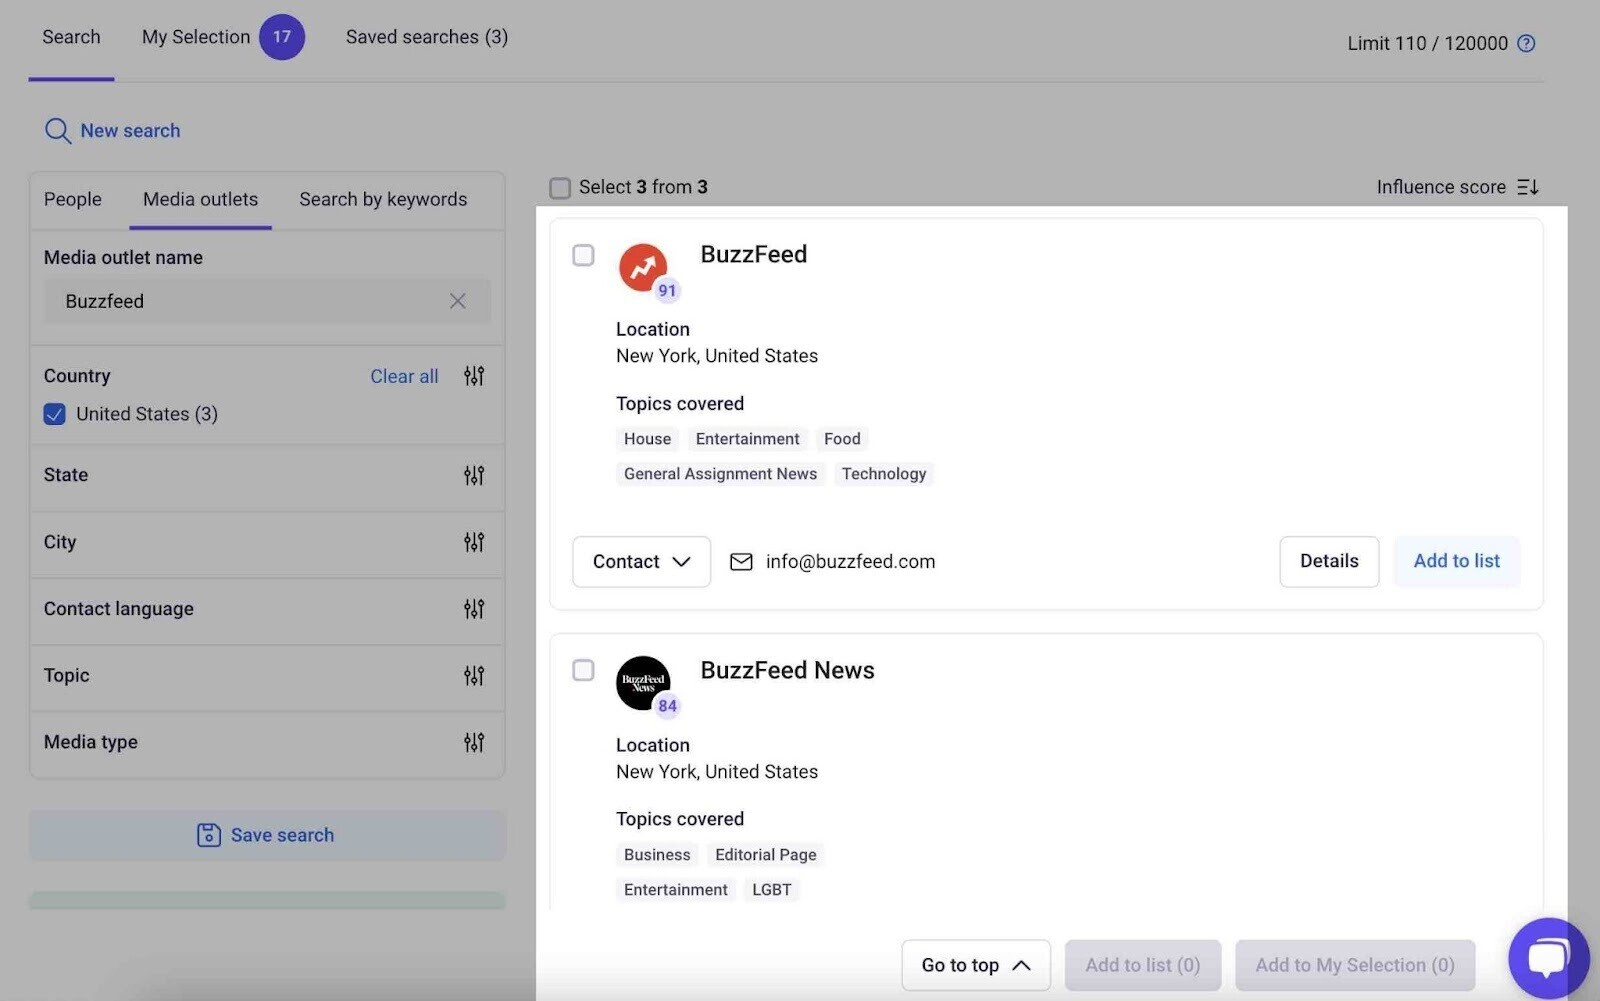Image resolution: width=1600 pixels, height=1001 pixels.
Task: Switch to the People tab
Action: (x=73, y=199)
